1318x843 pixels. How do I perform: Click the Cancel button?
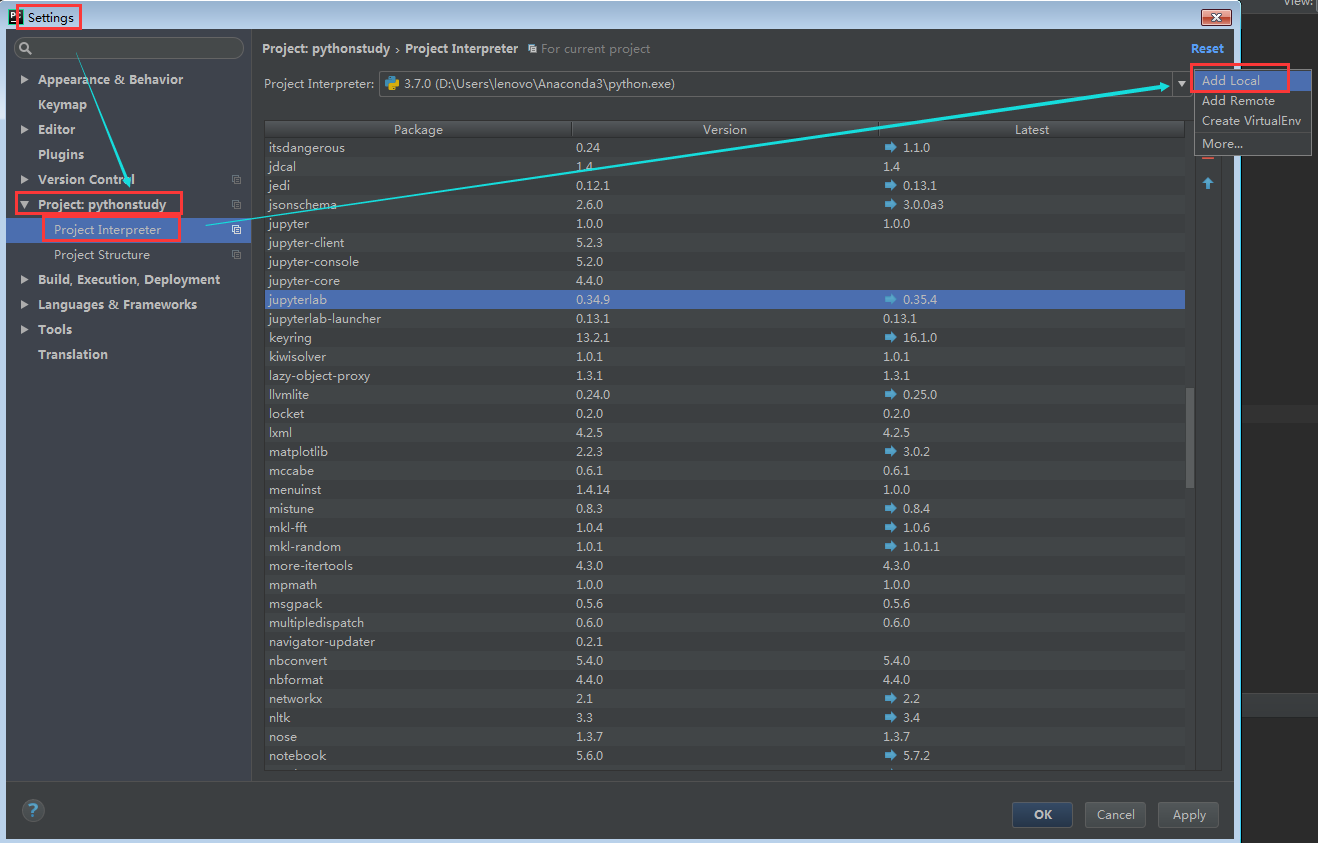(x=1115, y=814)
